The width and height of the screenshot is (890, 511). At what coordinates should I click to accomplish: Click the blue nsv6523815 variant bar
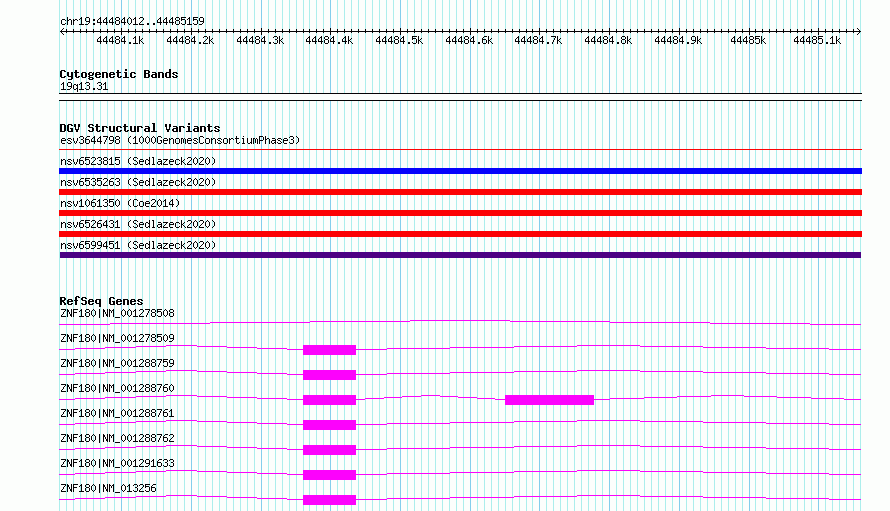click(x=460, y=171)
